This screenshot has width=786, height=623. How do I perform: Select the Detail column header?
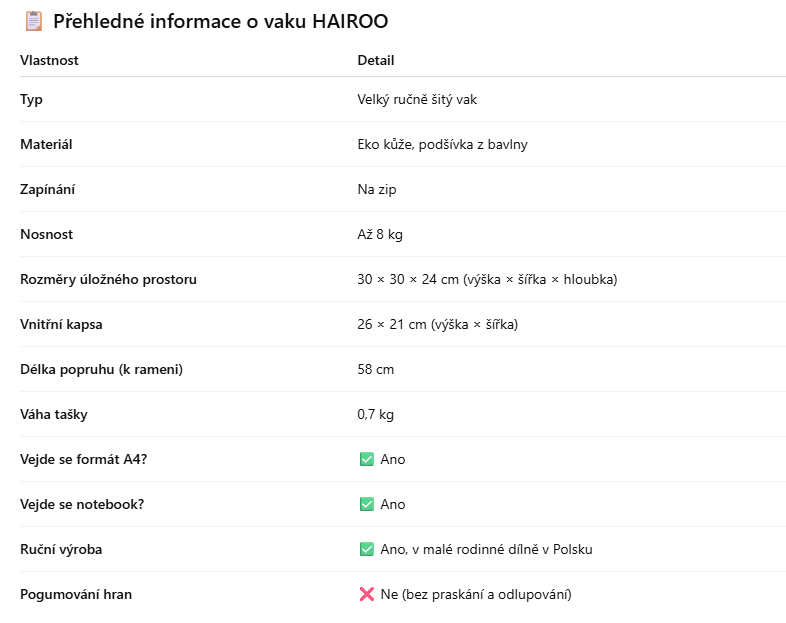(376, 60)
